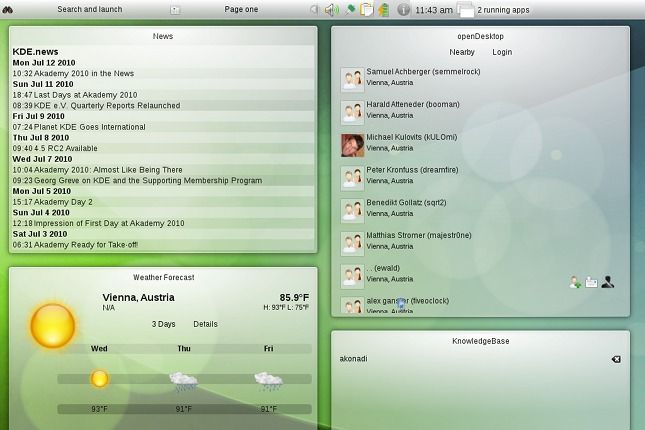Viewport: 645px width, 430px height.
Task: Switch to the Page one activity
Action: click(x=241, y=9)
